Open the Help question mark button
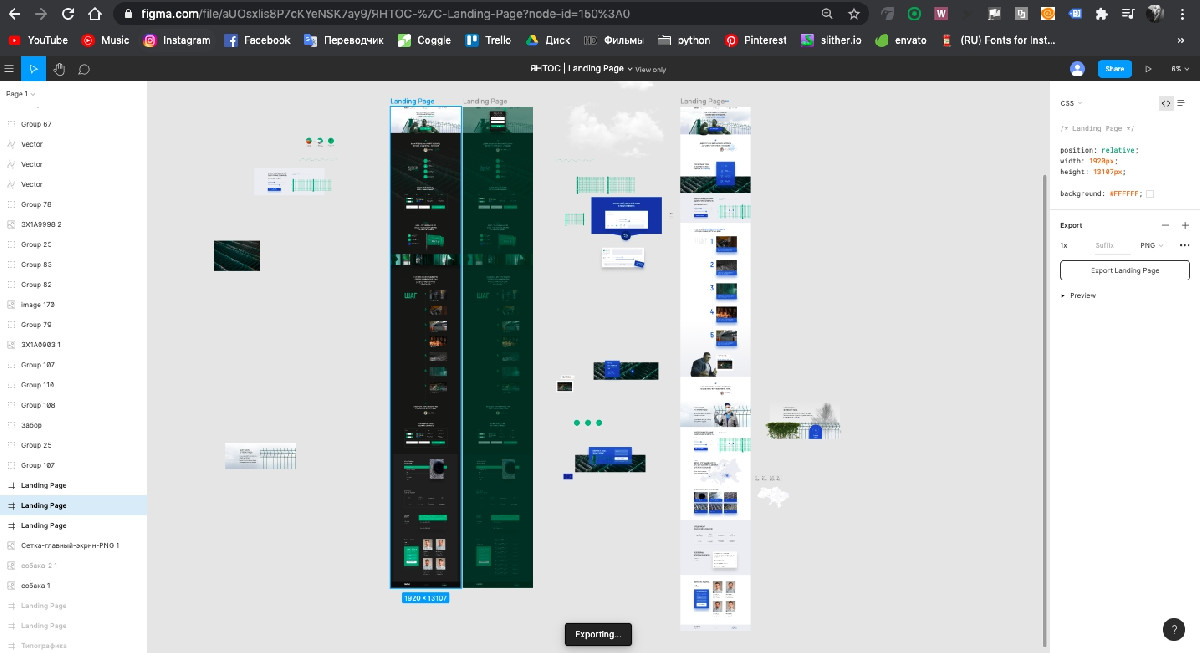 (x=1174, y=629)
